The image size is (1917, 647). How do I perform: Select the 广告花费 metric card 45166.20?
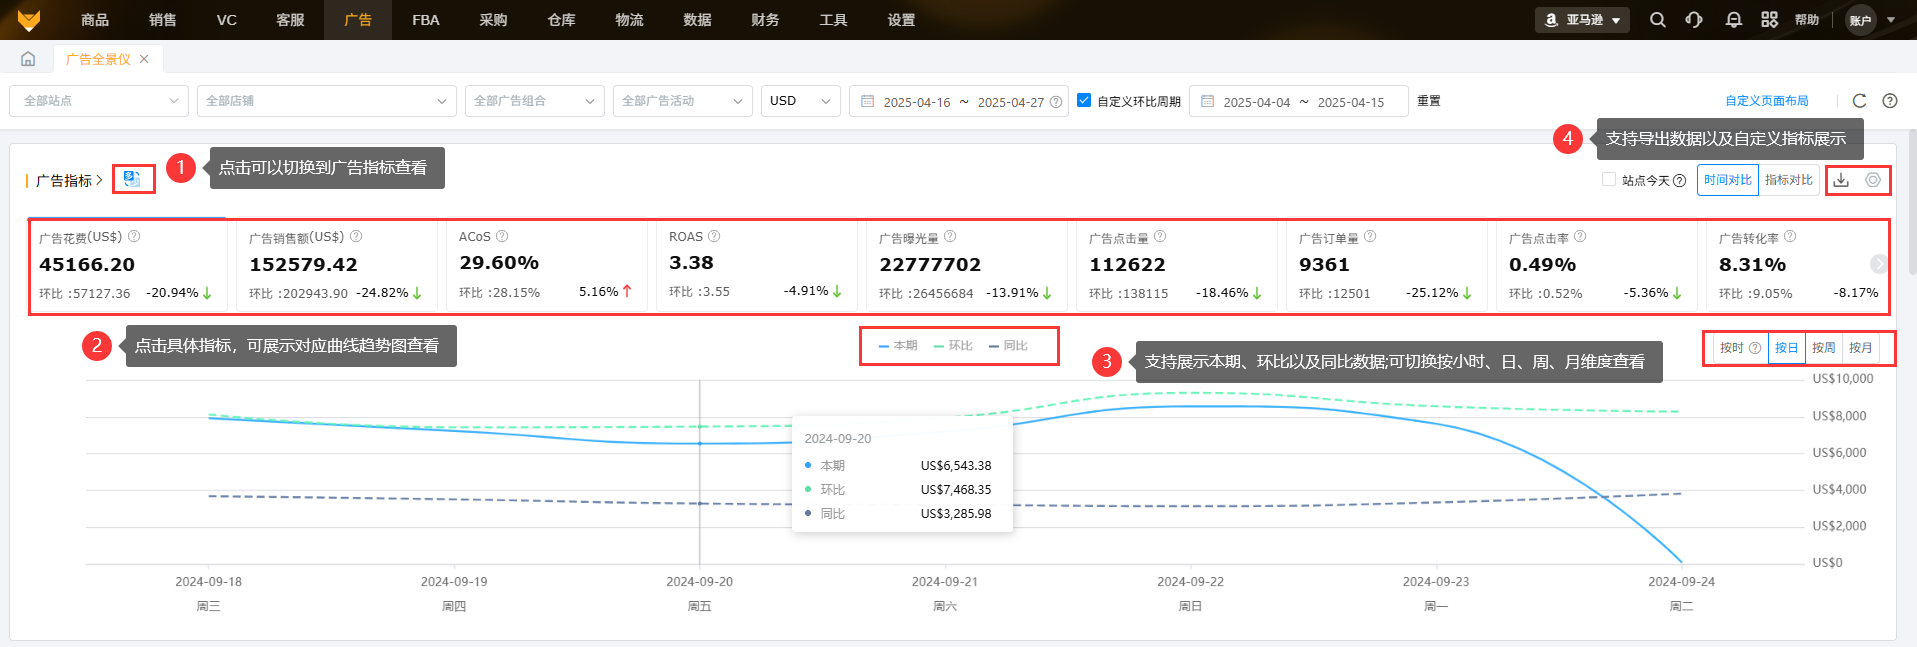[128, 265]
